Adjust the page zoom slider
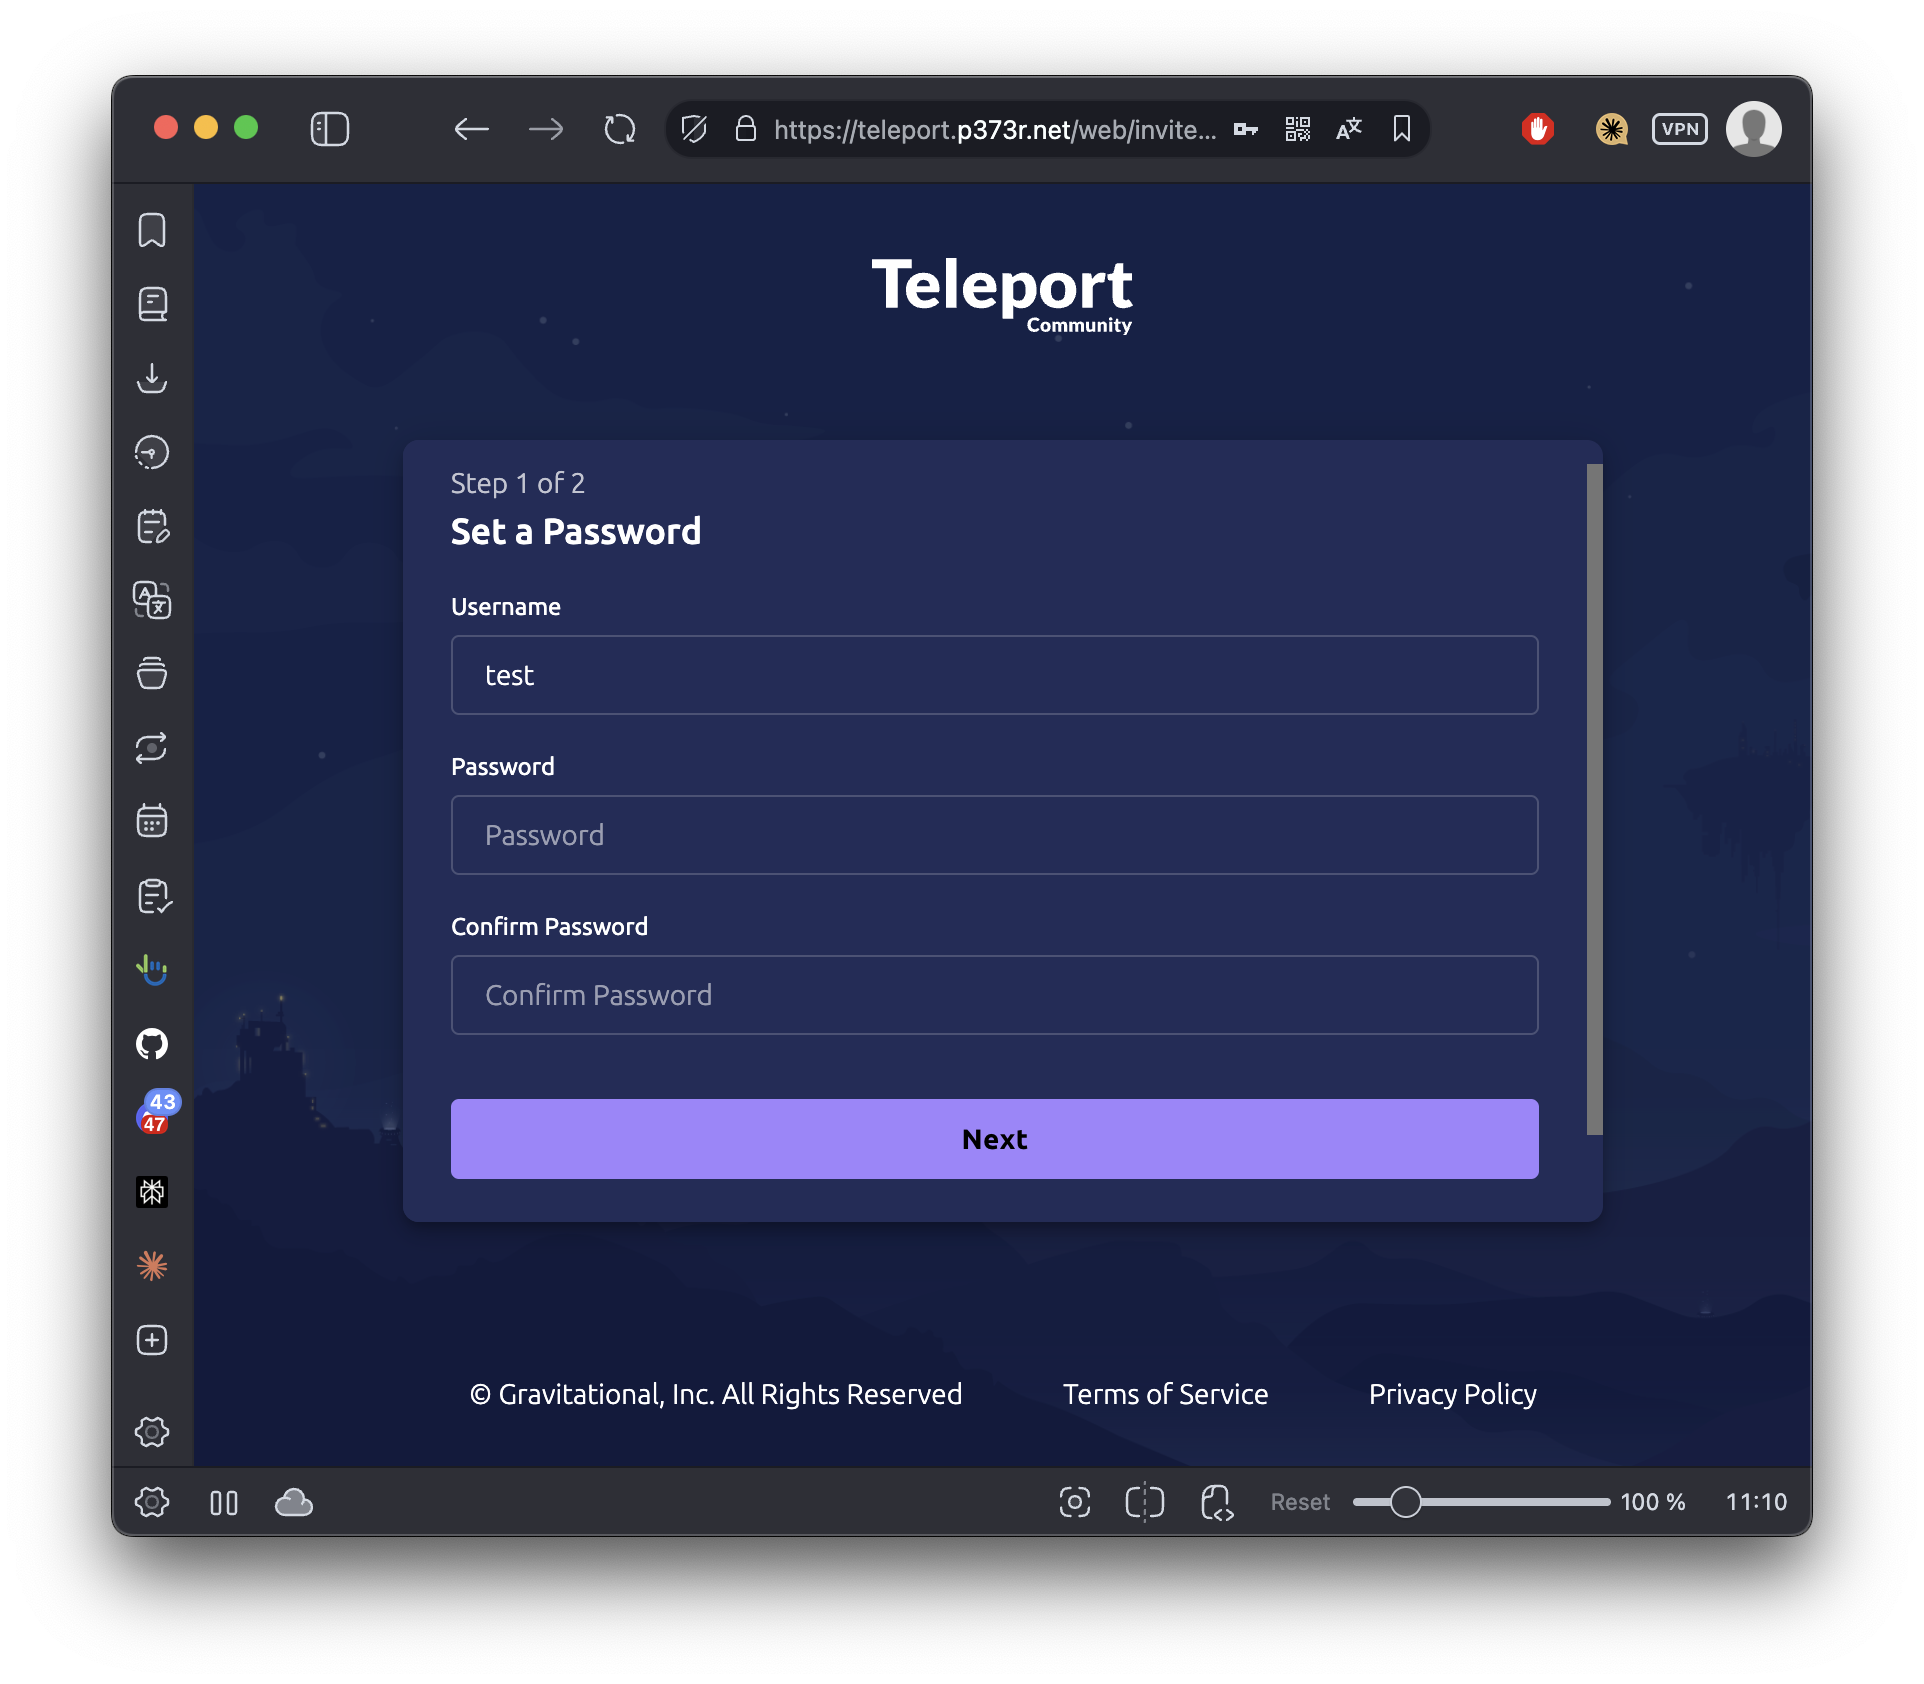Screen dimensions: 1924x1684 click(1481, 1502)
